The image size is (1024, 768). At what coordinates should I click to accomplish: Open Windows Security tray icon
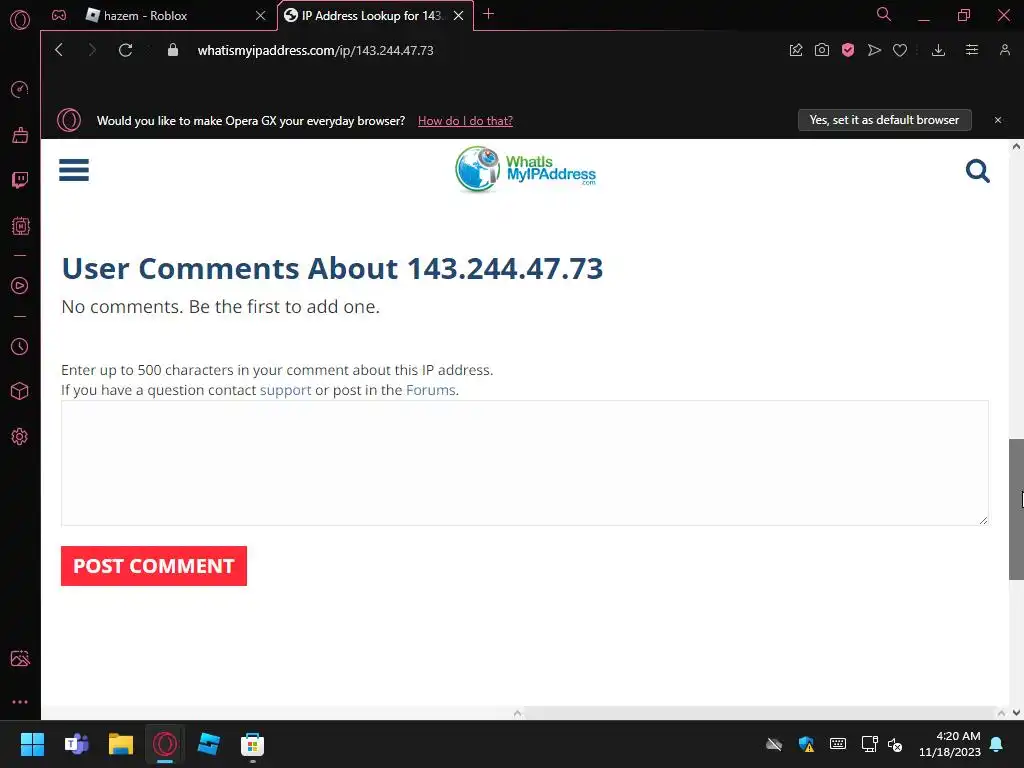tap(806, 744)
